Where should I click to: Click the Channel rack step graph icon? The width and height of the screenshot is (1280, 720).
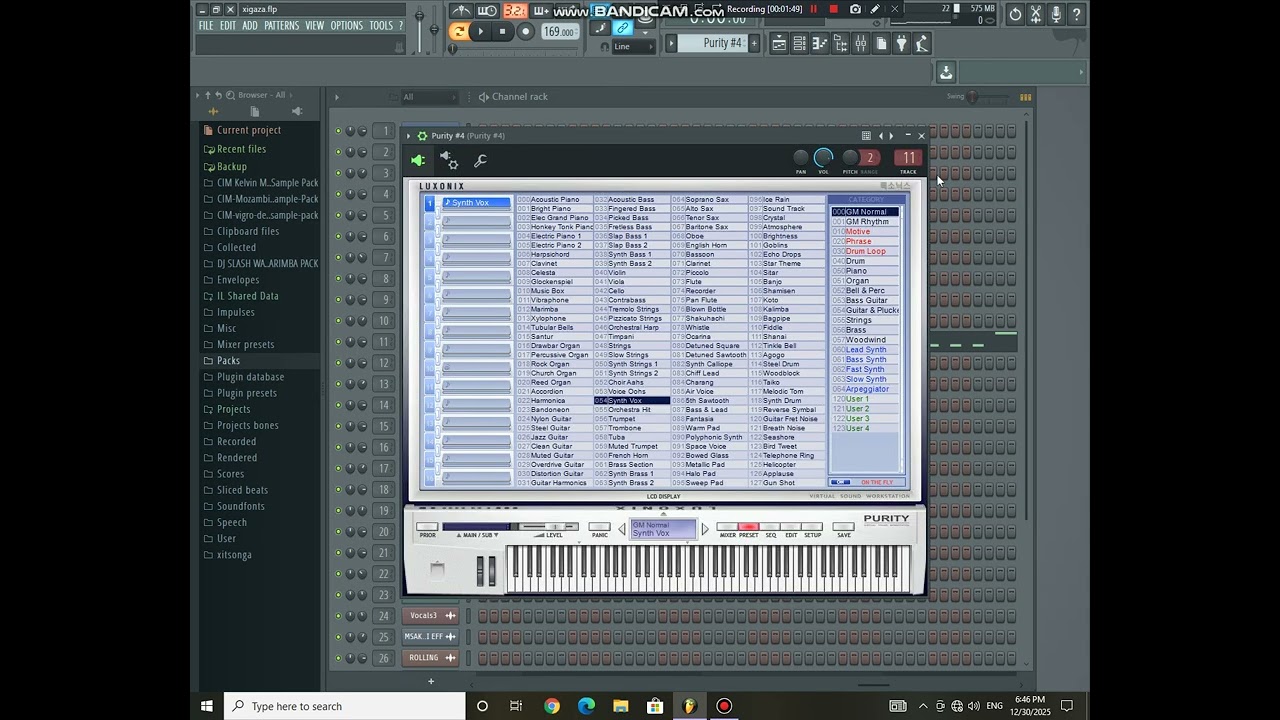click(x=1025, y=97)
